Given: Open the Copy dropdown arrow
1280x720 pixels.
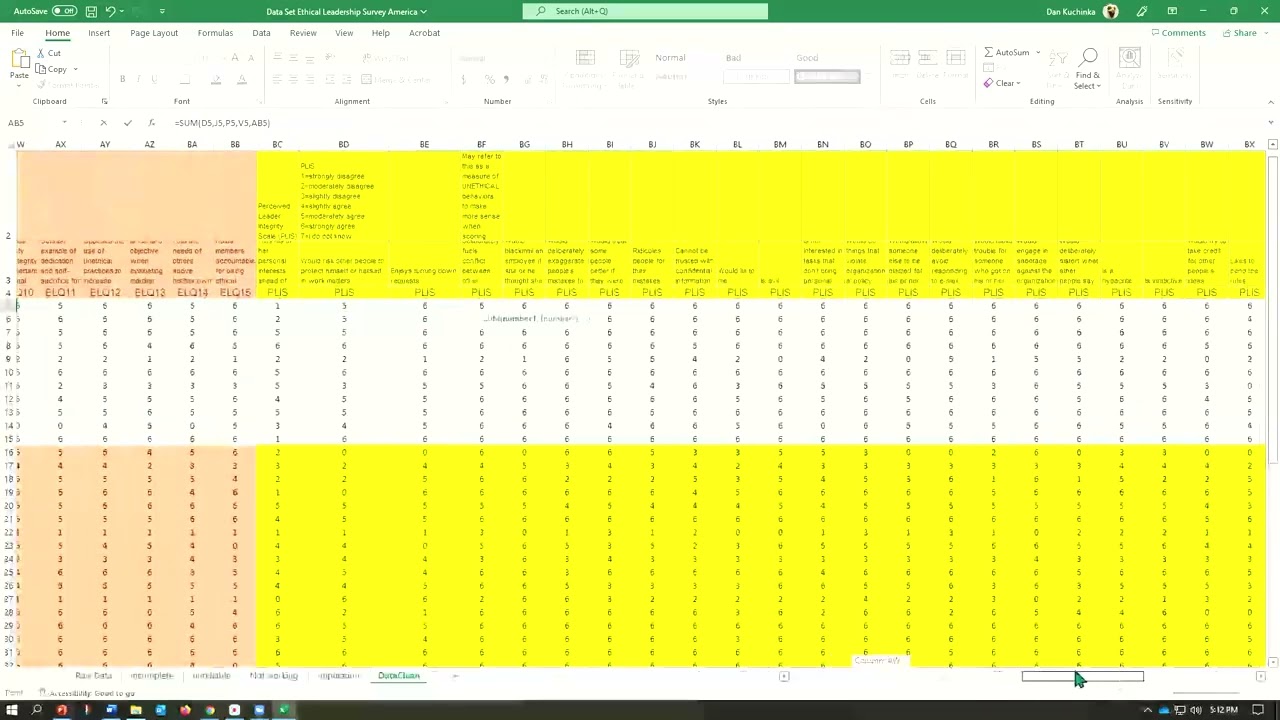Looking at the screenshot, I should [x=75, y=69].
